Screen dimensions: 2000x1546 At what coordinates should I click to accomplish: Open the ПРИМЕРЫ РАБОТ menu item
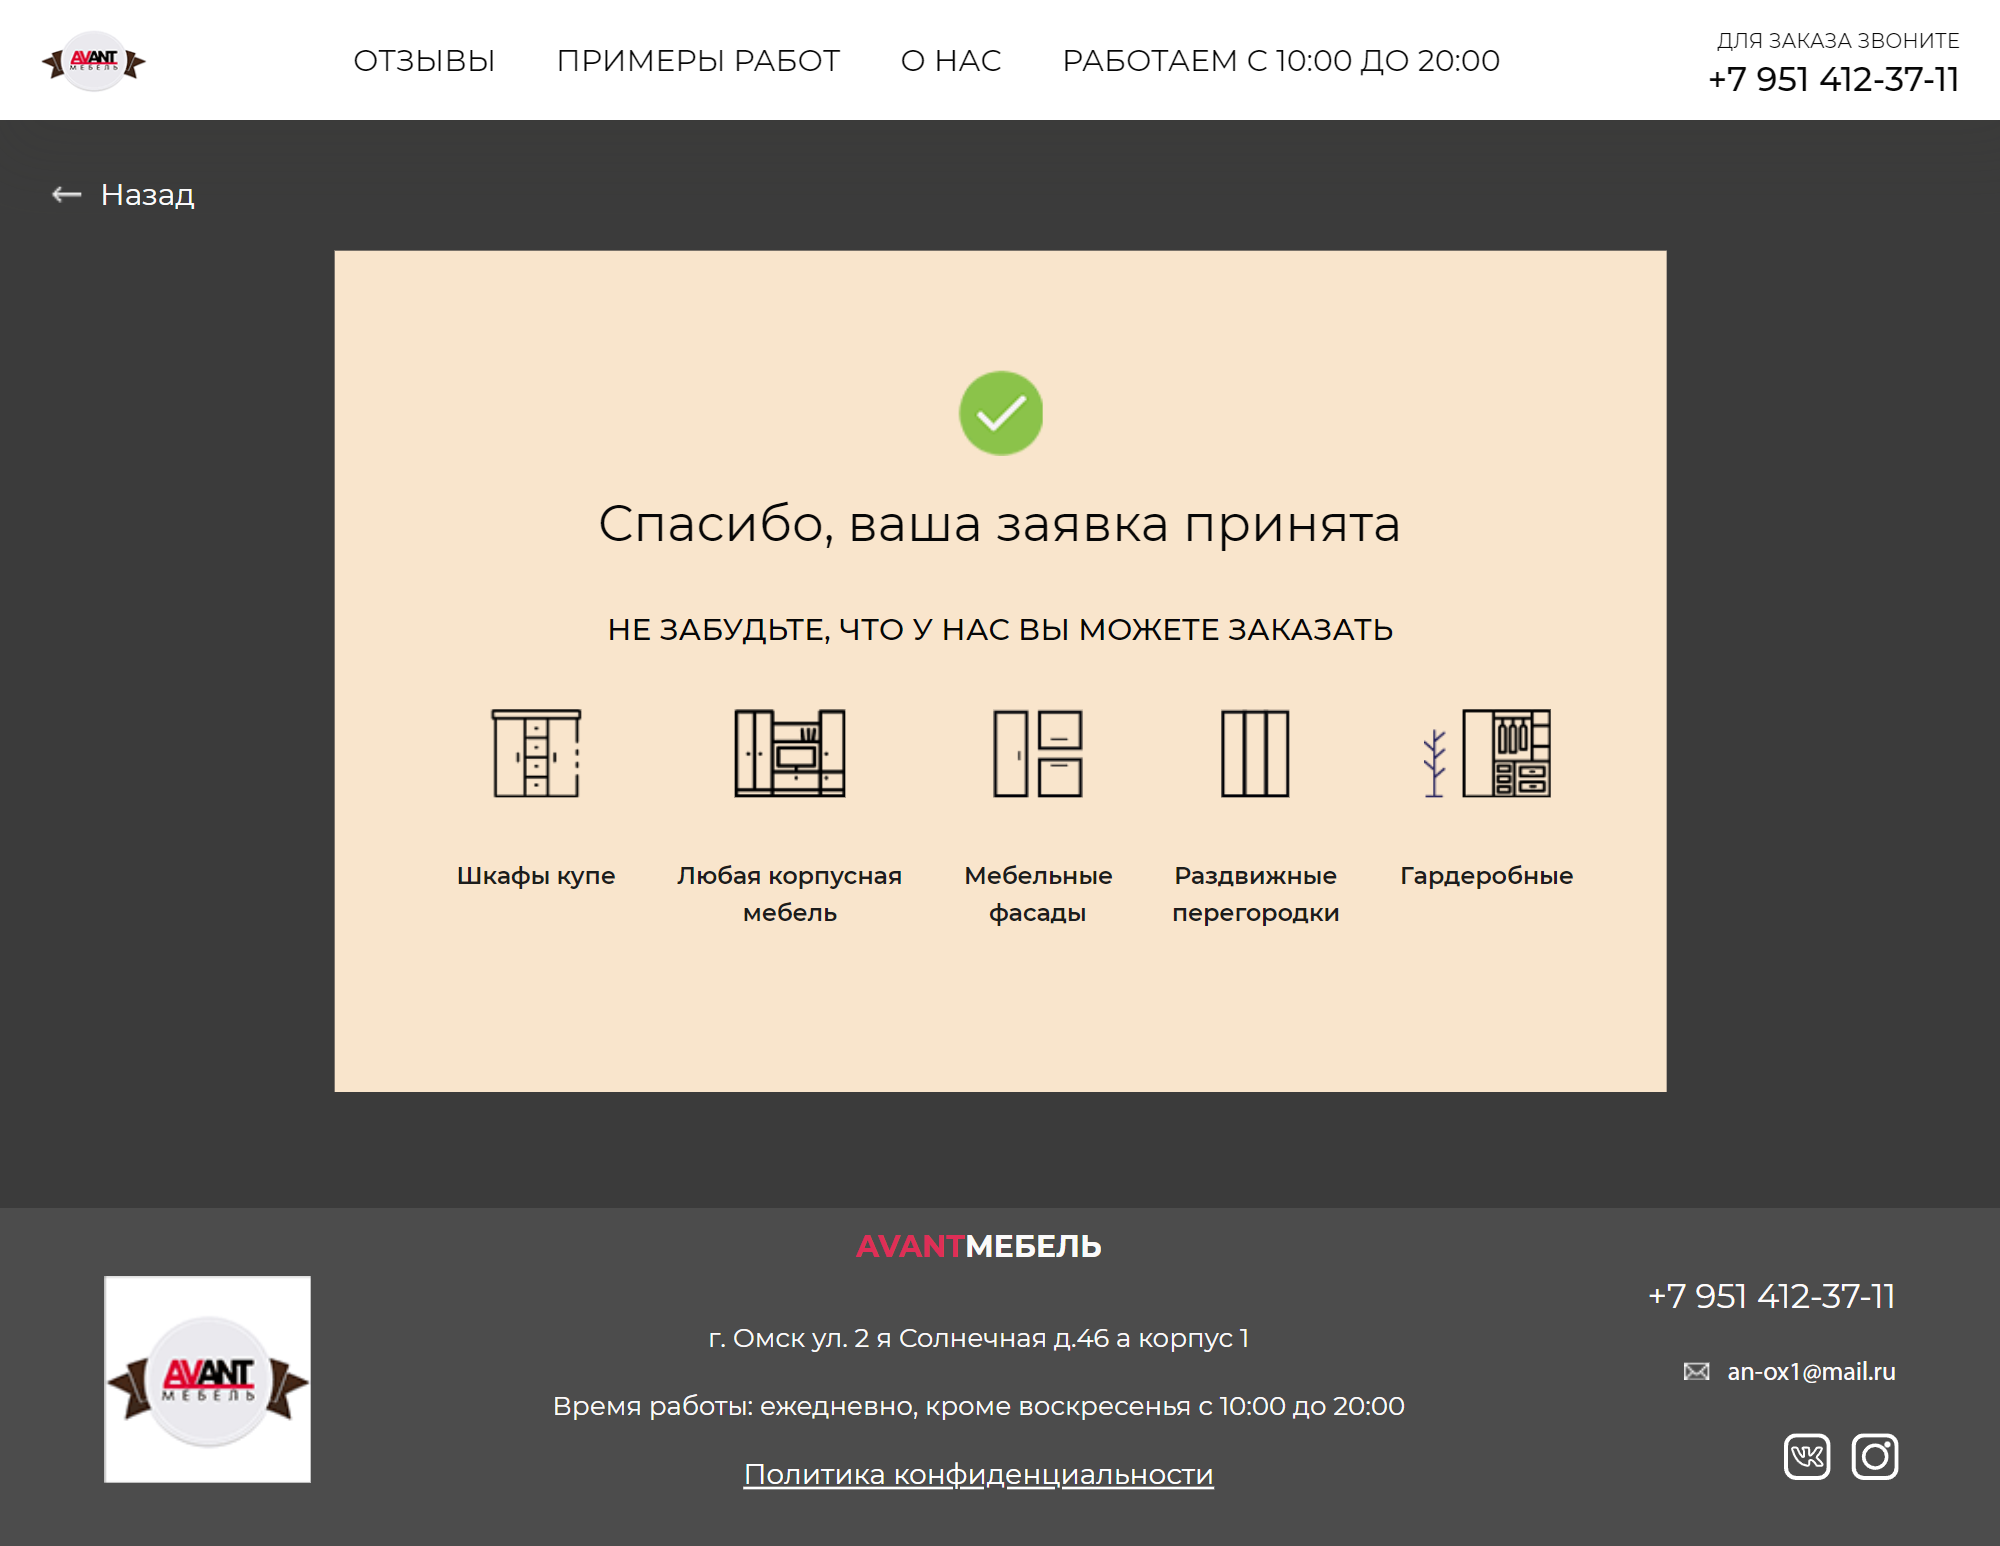(698, 61)
